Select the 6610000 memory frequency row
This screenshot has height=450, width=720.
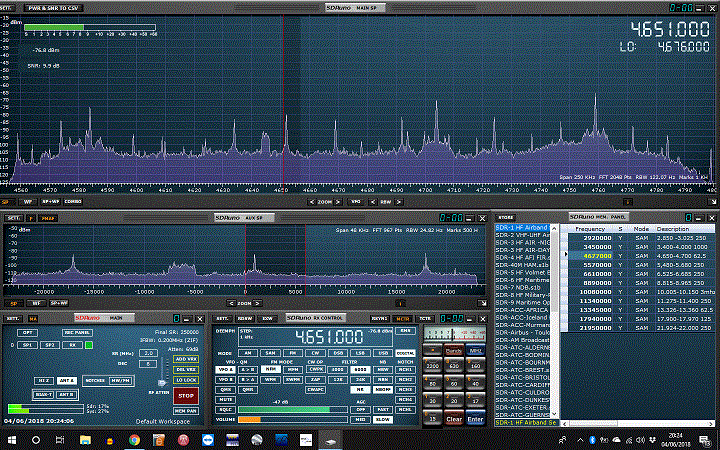click(x=641, y=274)
